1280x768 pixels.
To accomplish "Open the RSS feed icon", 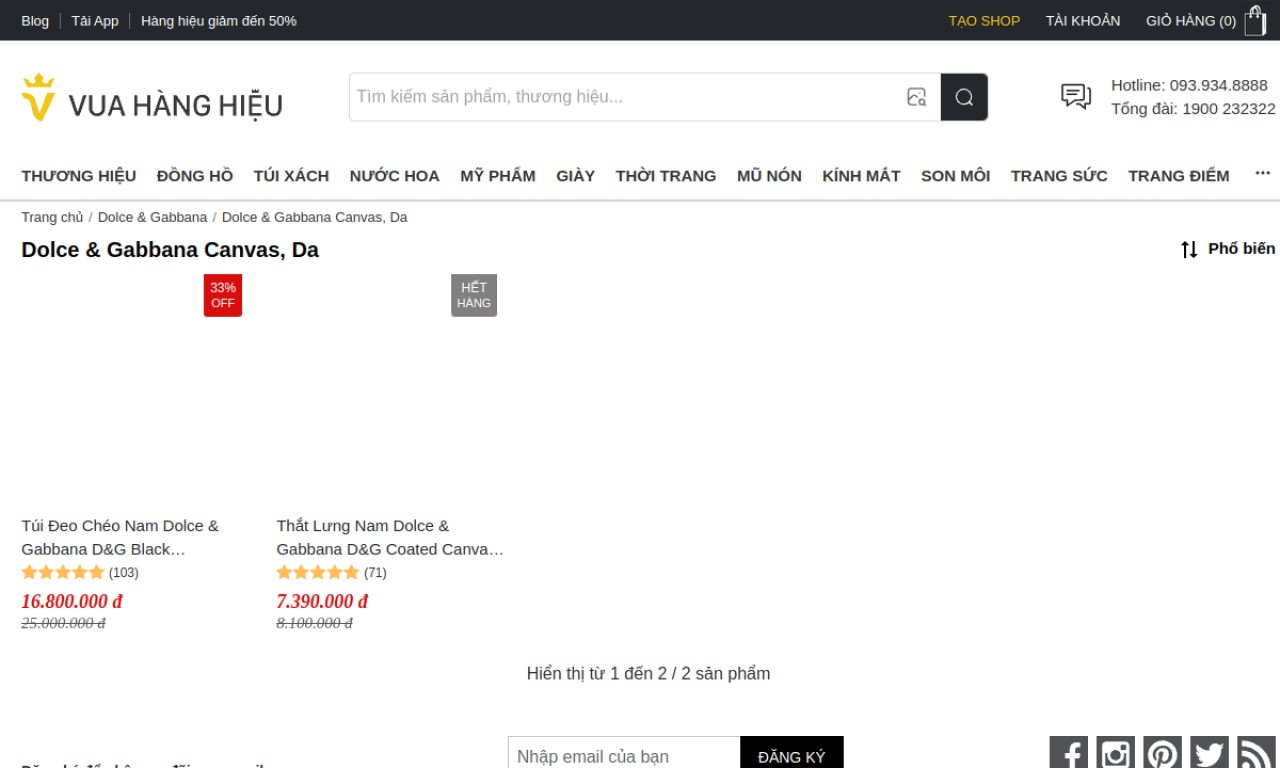I will pos(1257,754).
